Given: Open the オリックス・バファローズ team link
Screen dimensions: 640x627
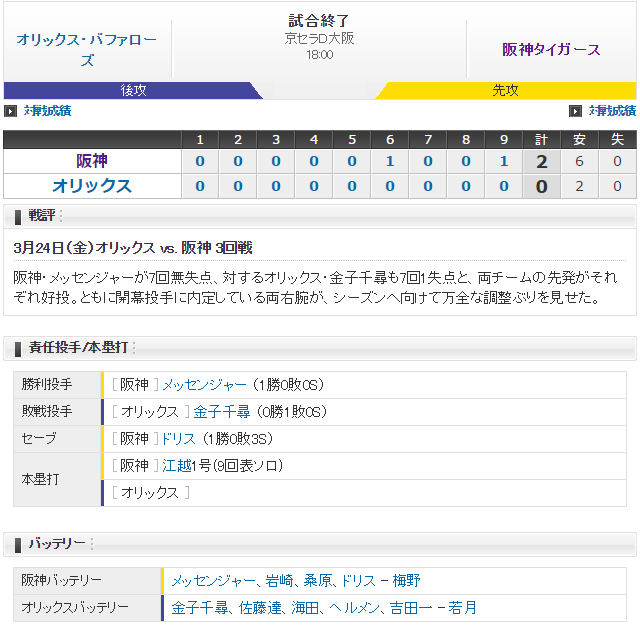Looking at the screenshot, I should pyautogui.click(x=87, y=49).
